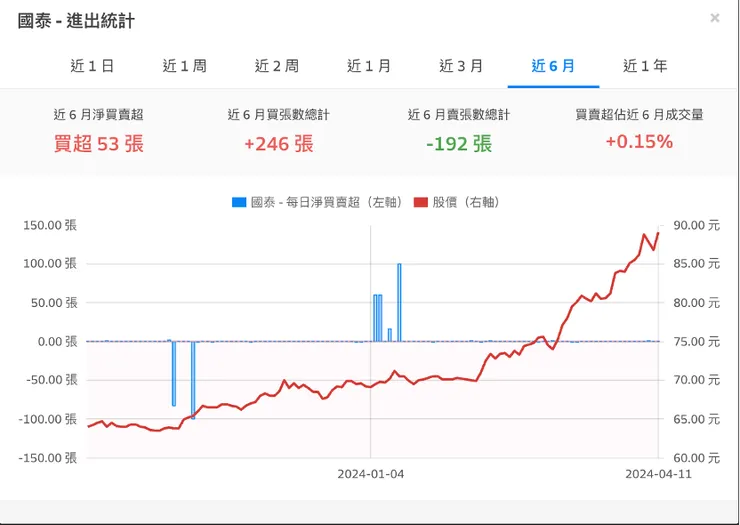The width and height of the screenshot is (740, 525).
Task: Click the +0.15% percentage value
Action: [639, 142]
